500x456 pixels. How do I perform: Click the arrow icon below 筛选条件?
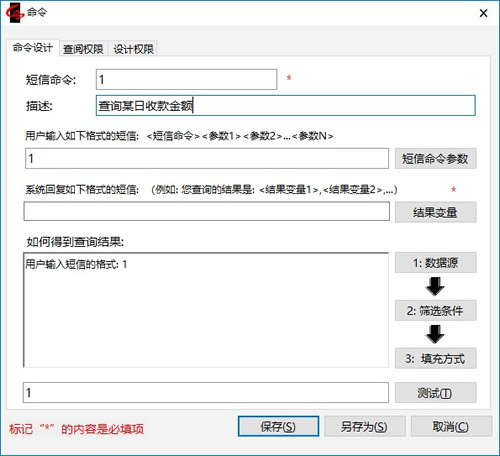(435, 334)
